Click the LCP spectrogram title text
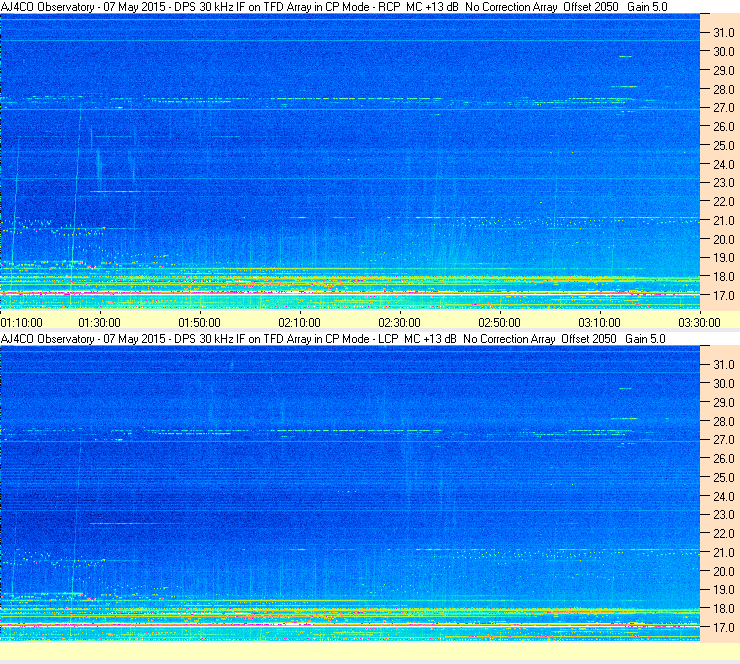Image resolution: width=740 pixels, height=664 pixels. coord(333,338)
